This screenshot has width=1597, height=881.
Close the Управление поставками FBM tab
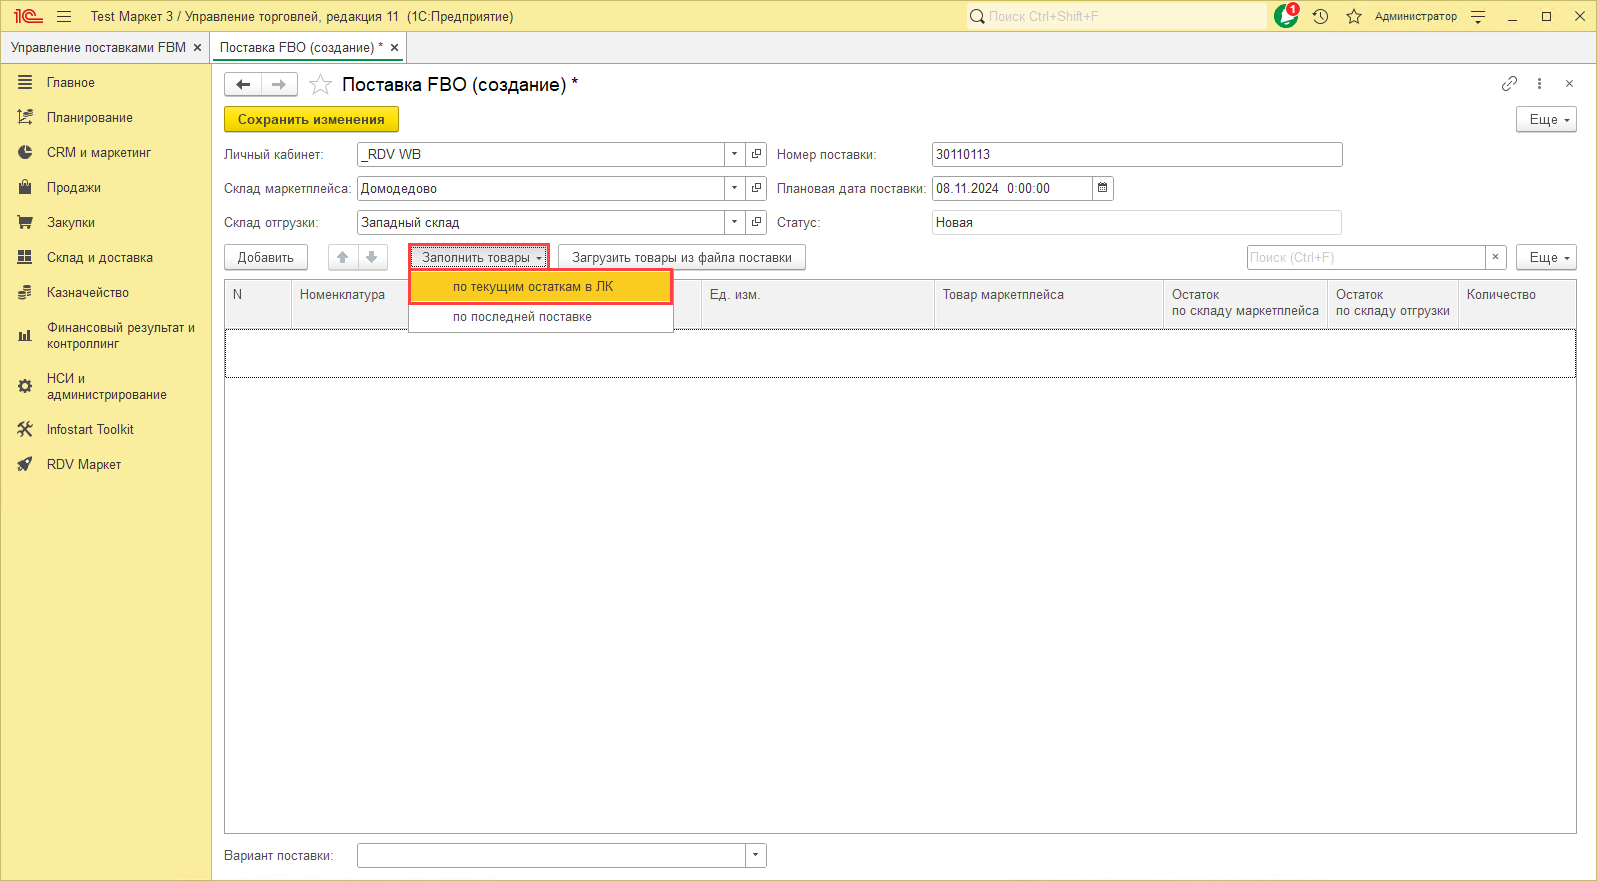197,47
